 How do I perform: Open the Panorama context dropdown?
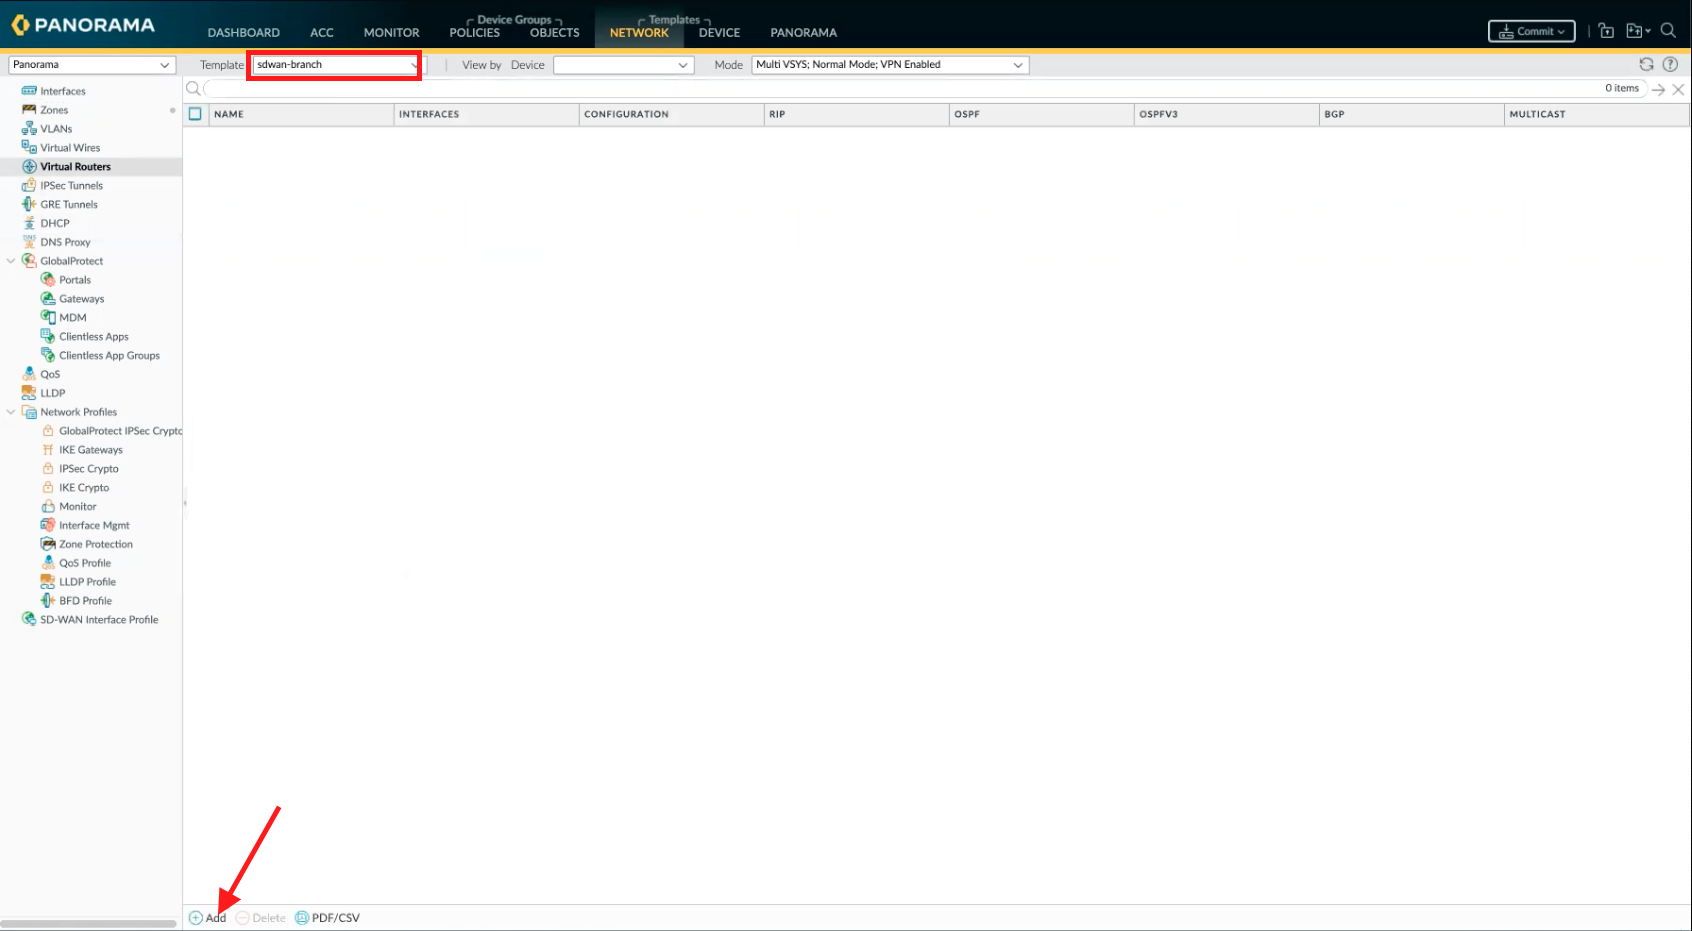click(x=92, y=65)
